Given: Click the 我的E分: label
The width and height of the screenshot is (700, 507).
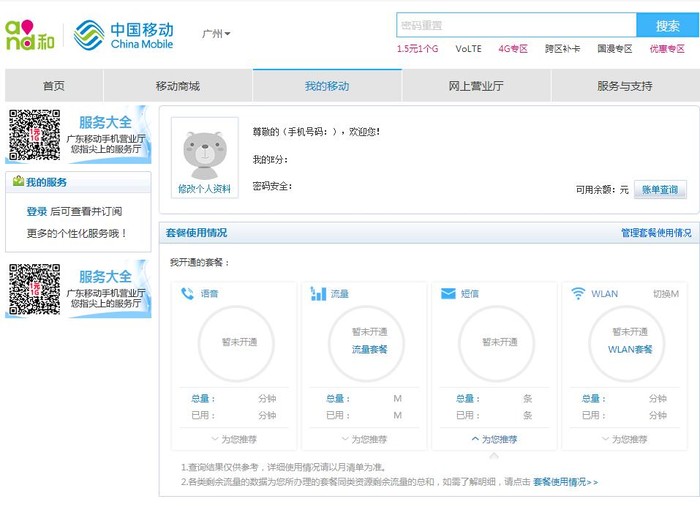Looking at the screenshot, I should coord(270,159).
